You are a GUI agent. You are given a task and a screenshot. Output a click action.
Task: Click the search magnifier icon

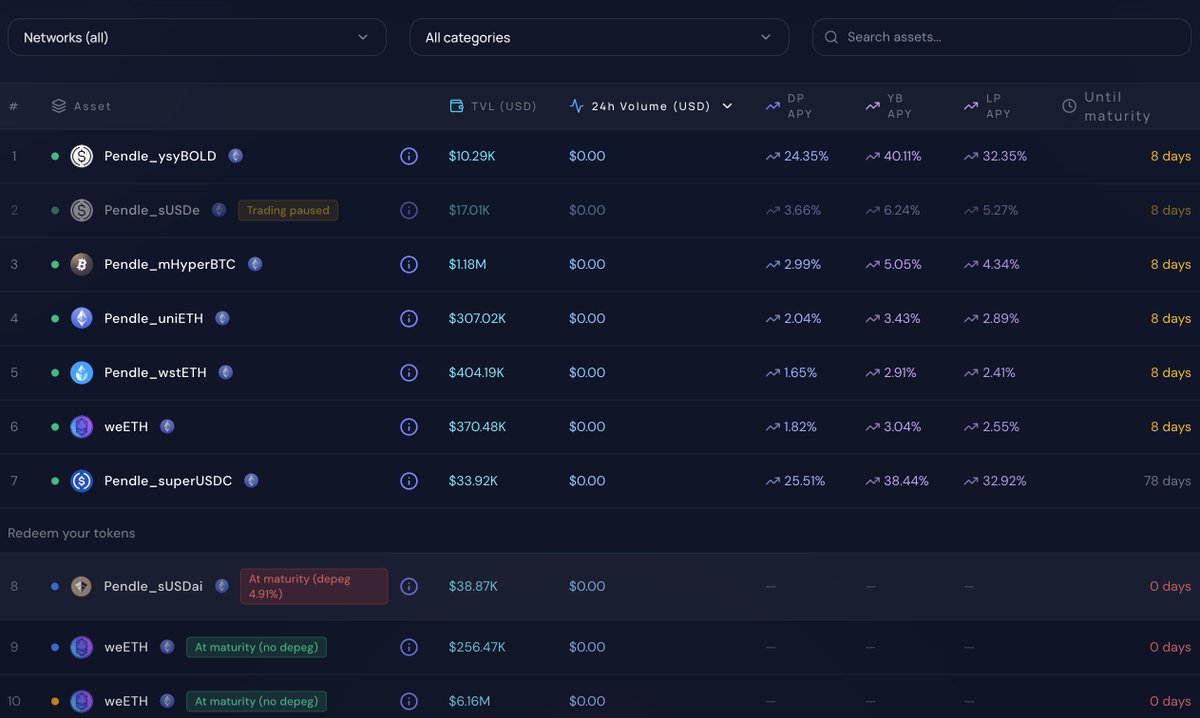(831, 37)
